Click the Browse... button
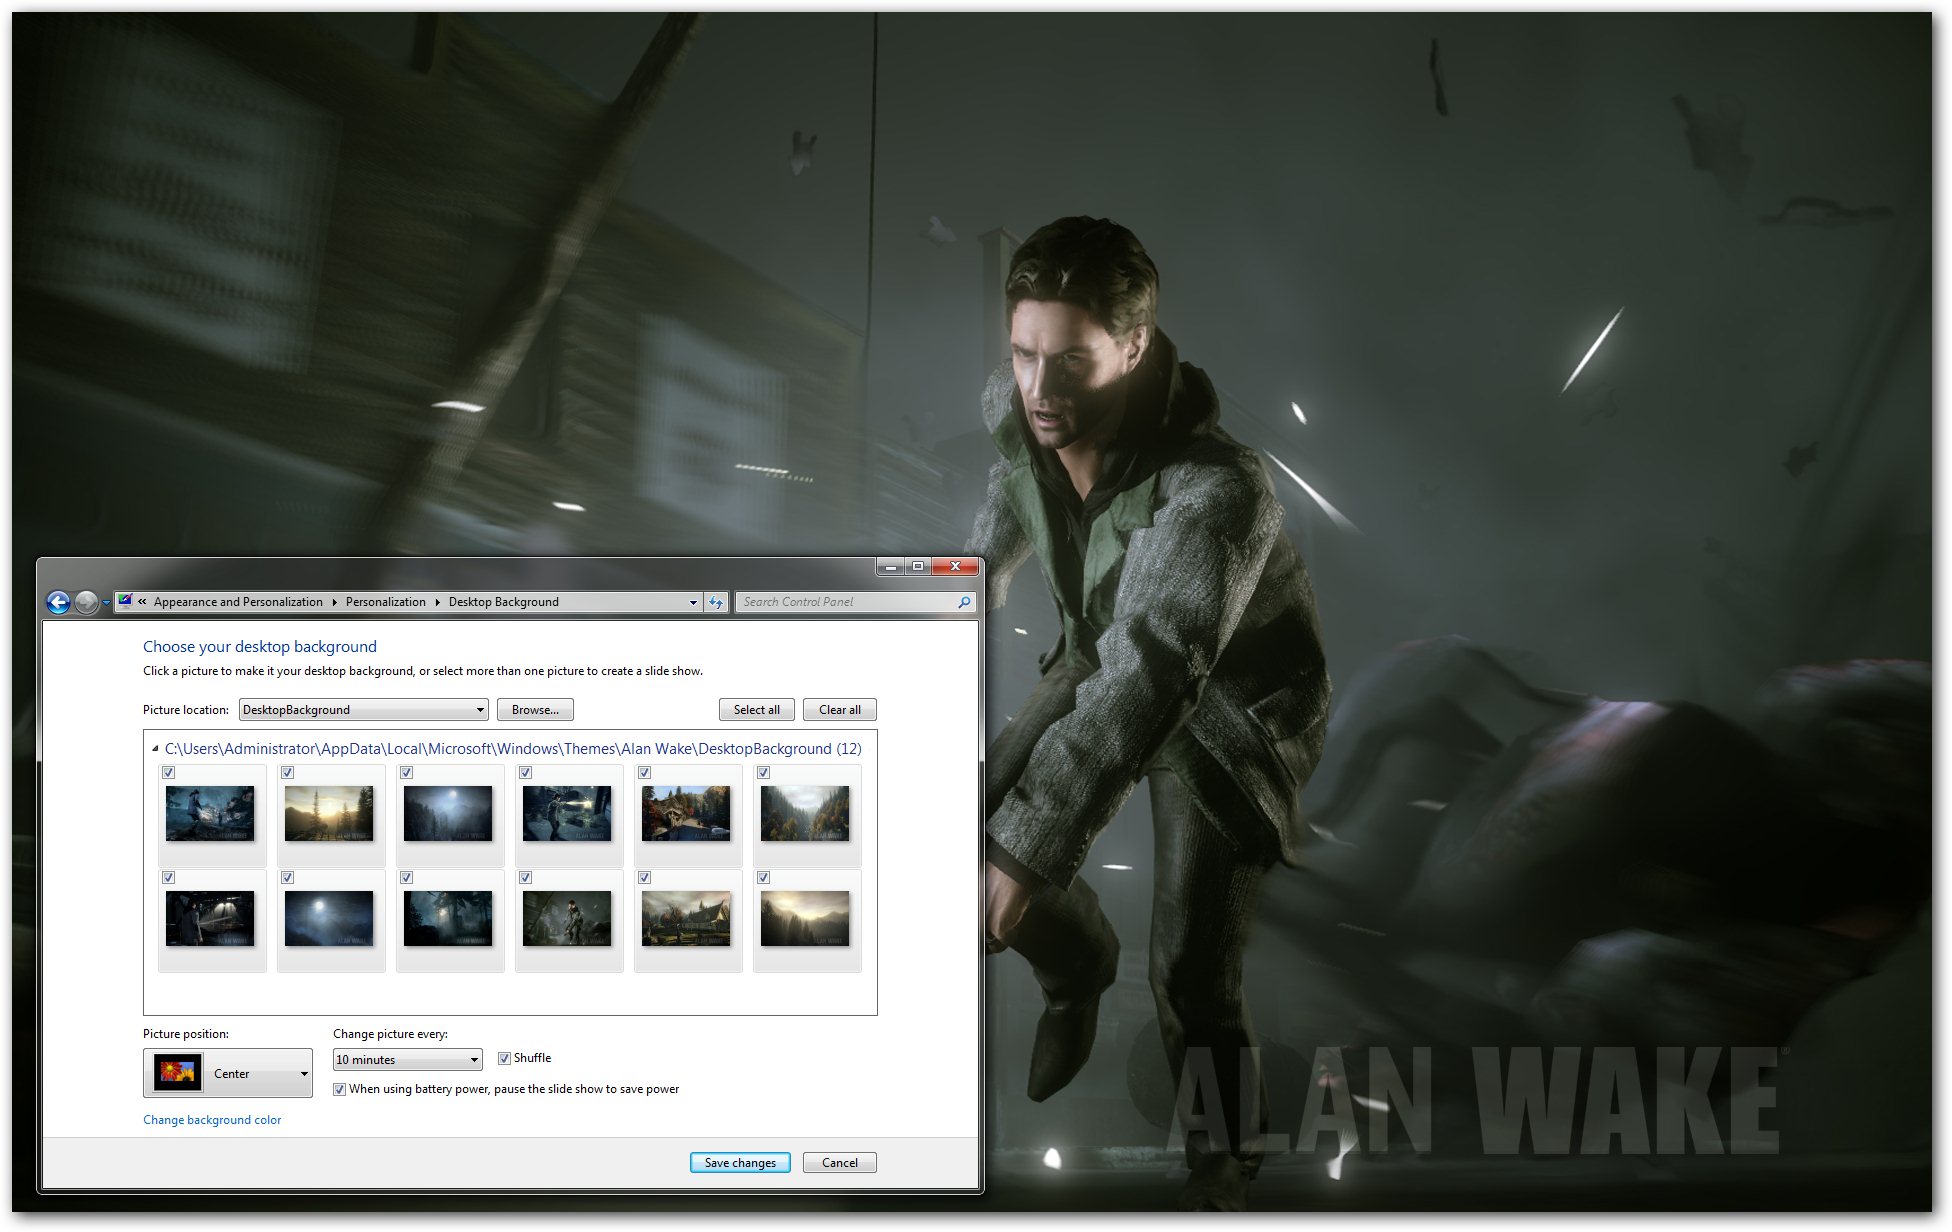The image size is (1952, 1232). 535,710
